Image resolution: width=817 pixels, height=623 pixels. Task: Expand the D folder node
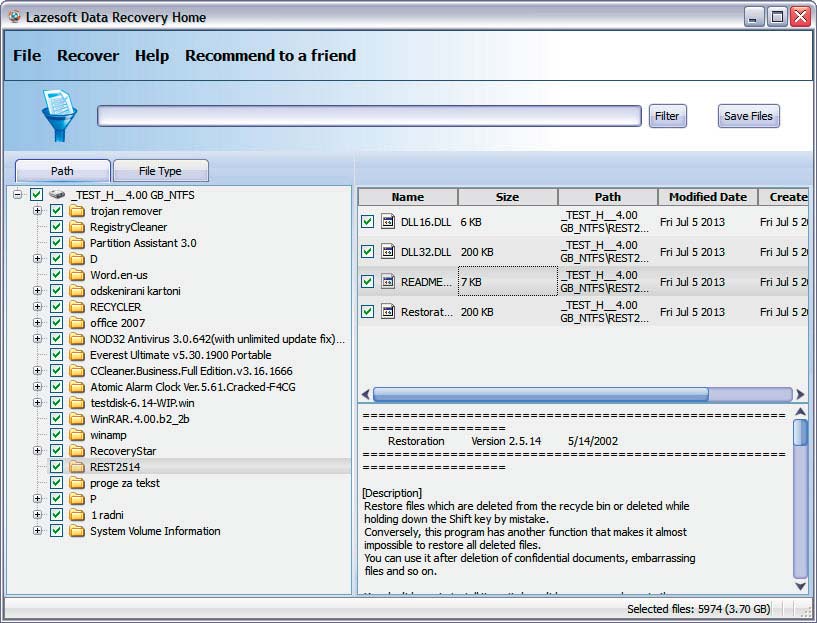(38, 259)
